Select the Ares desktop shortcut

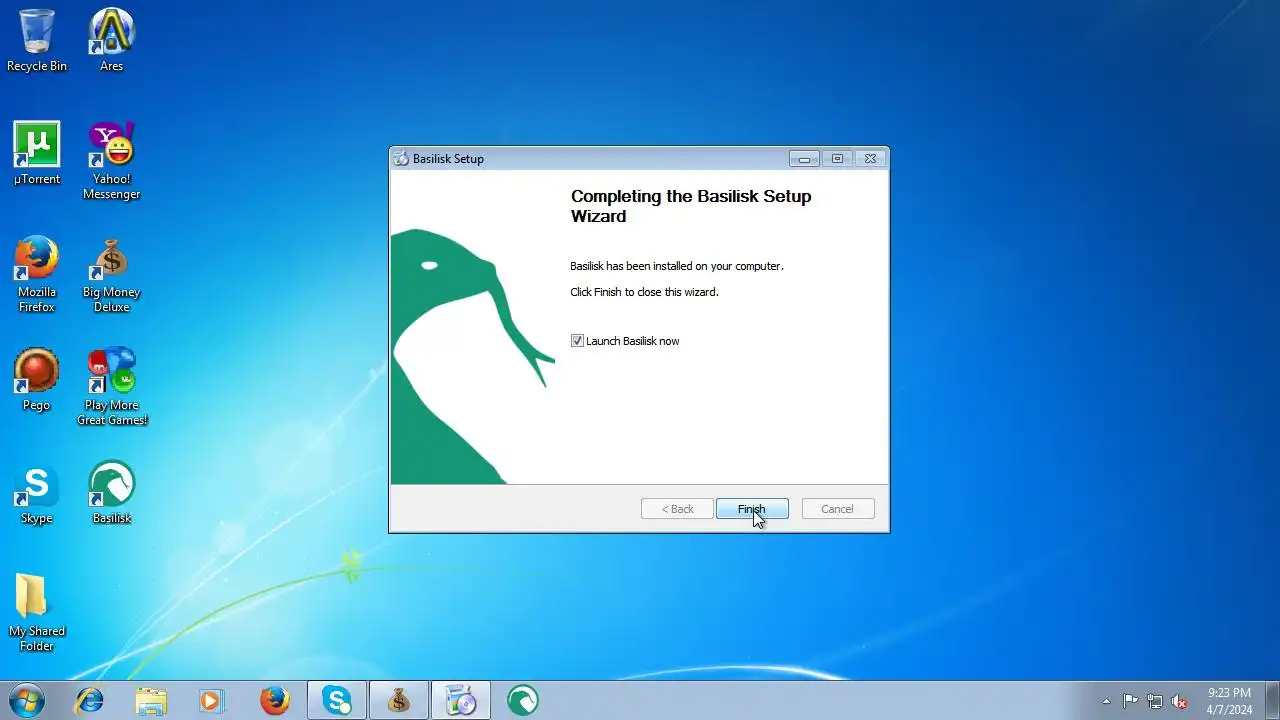pos(111,41)
